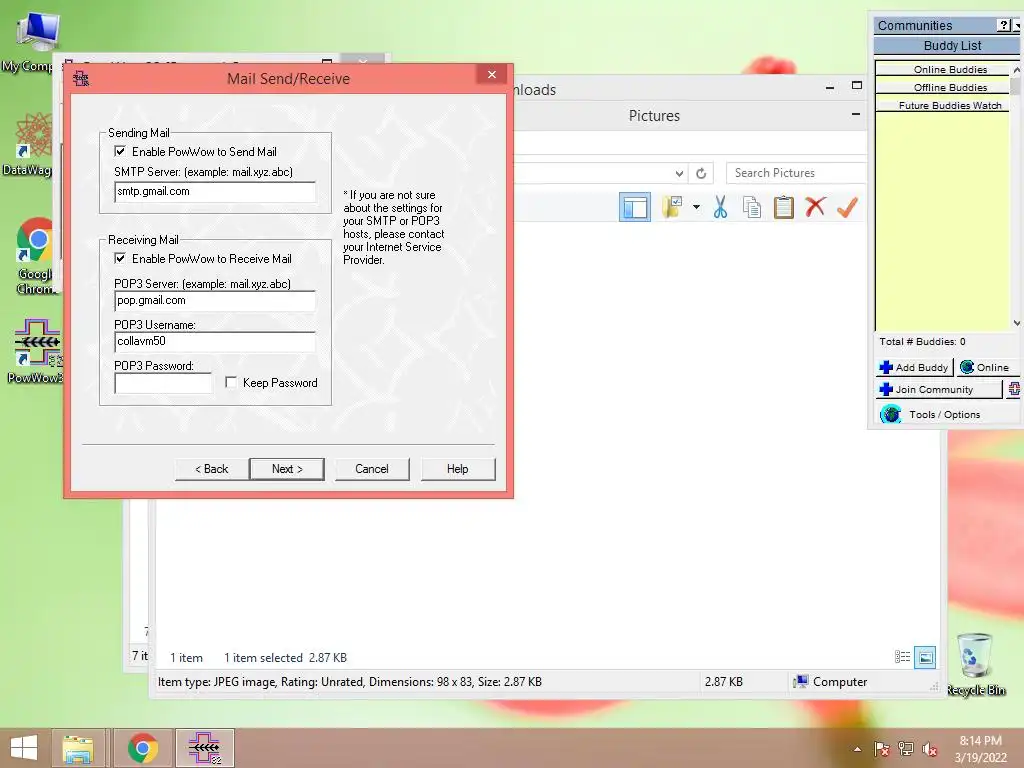Open dropdown arrow next to folder options icon
The image size is (1024, 768).
696,207
